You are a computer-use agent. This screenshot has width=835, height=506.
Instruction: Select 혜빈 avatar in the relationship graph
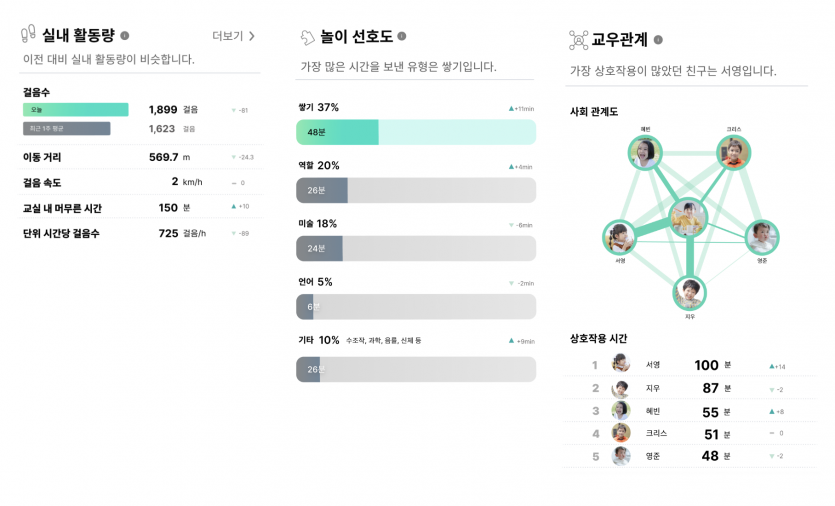point(645,153)
